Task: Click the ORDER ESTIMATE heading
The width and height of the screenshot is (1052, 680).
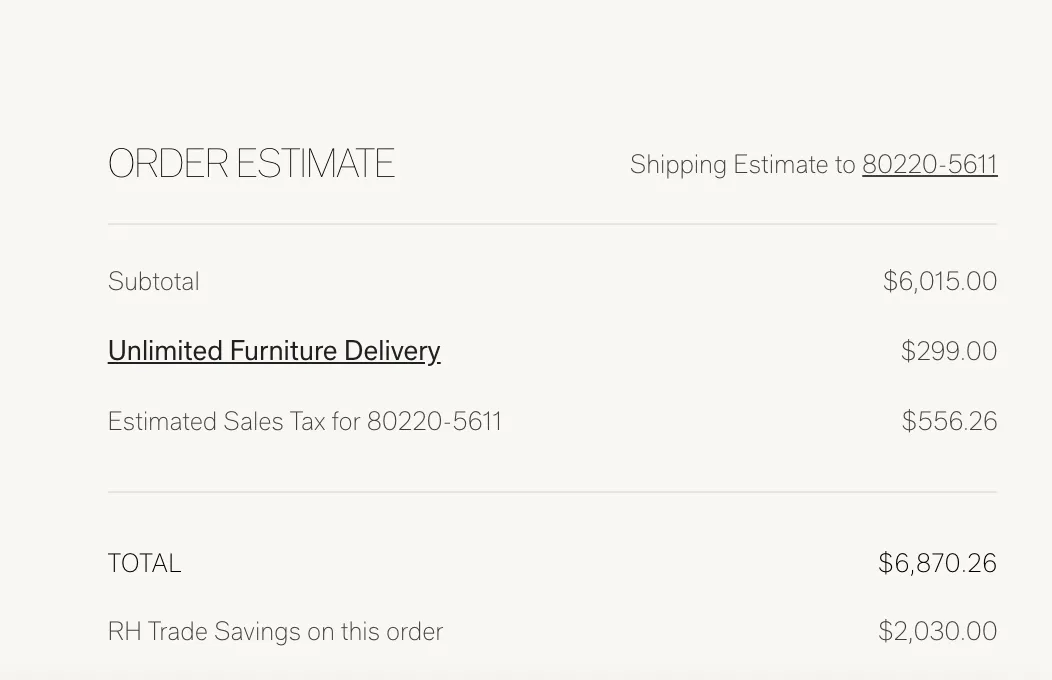Action: [x=252, y=163]
